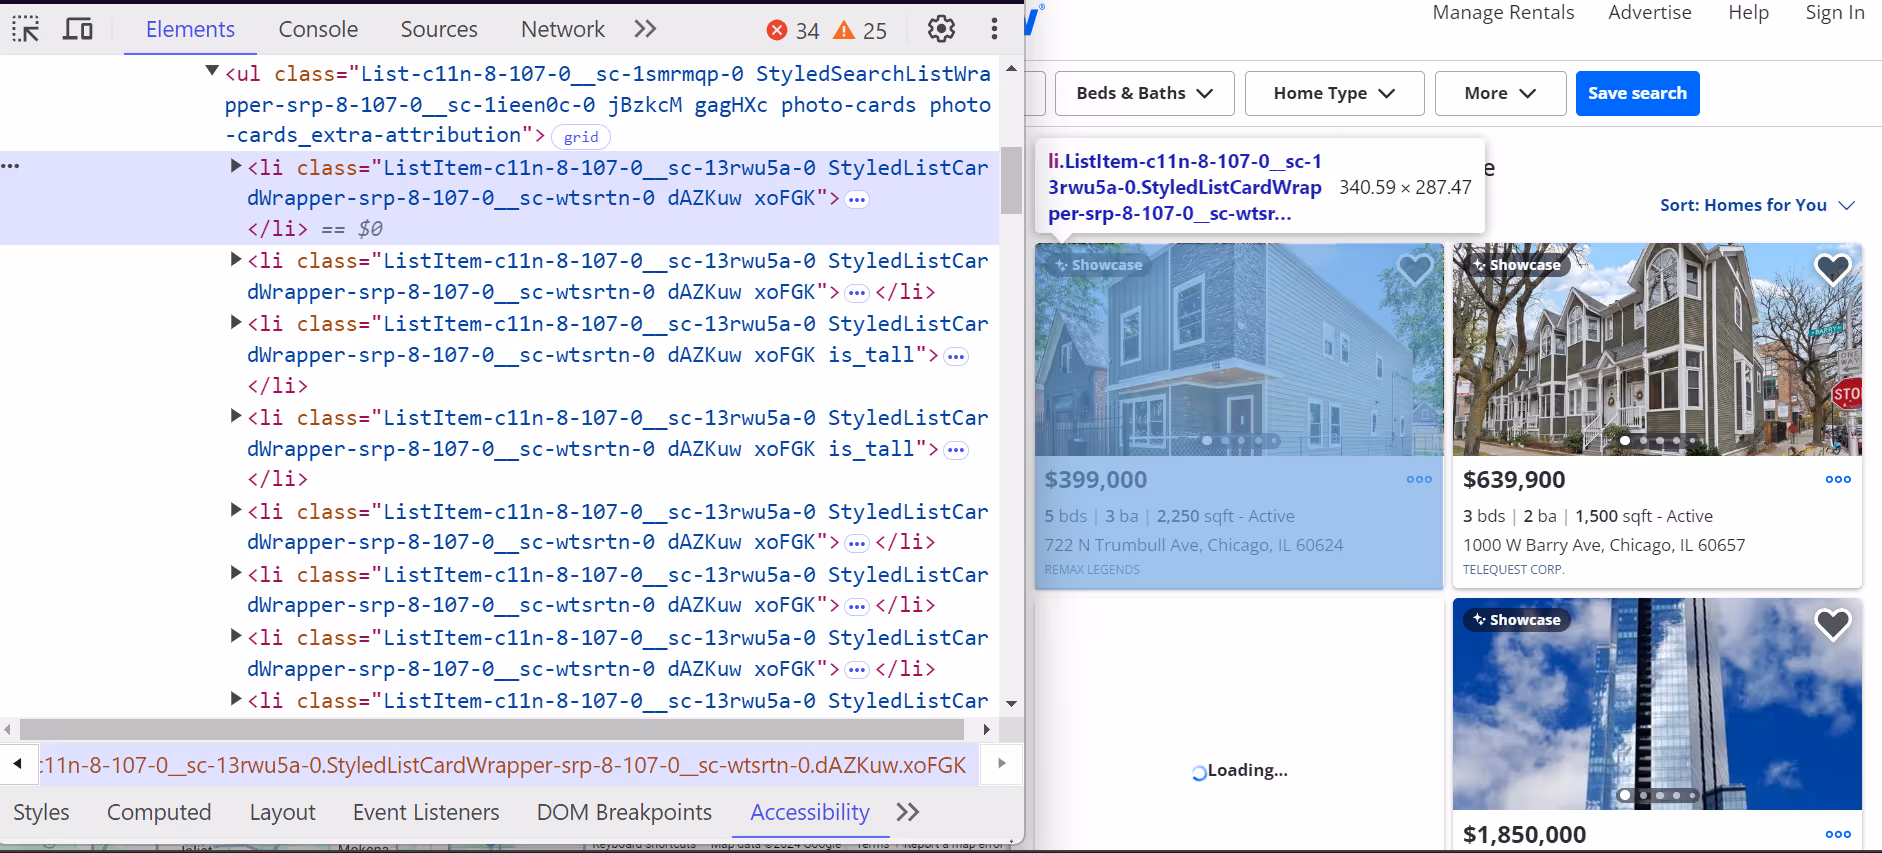This screenshot has height=853, width=1882.
Task: Open the $639,900 townhouse photo
Action: click(x=1657, y=350)
